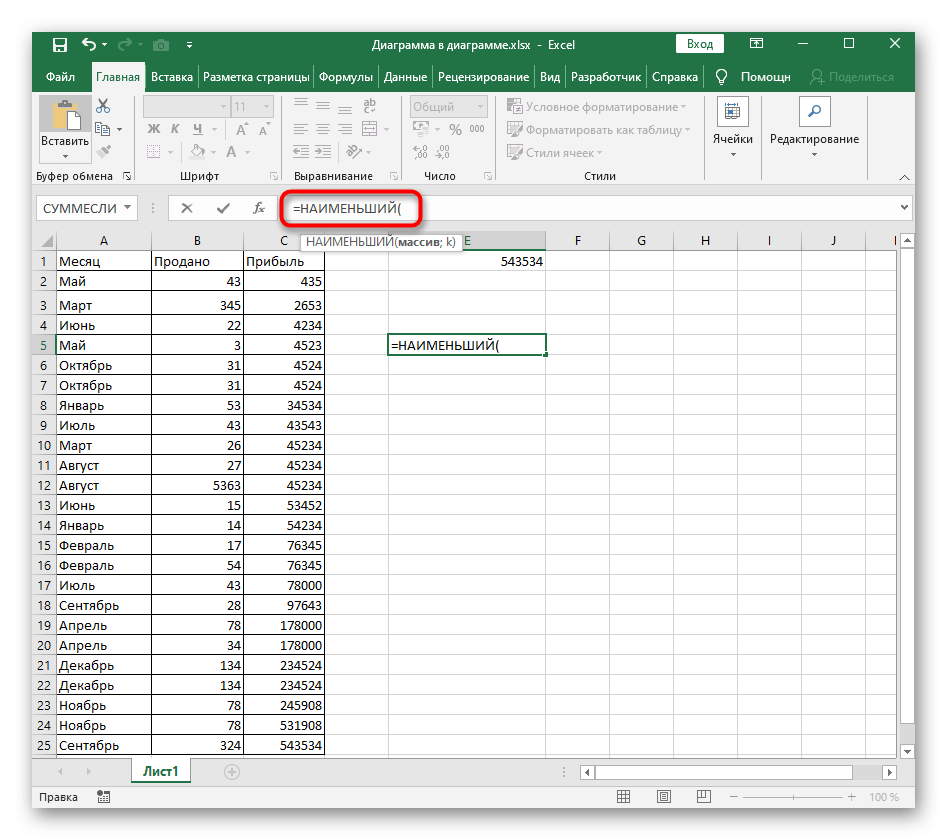947x840 pixels.
Task: Cancel formula entry with X icon
Action: [187, 208]
